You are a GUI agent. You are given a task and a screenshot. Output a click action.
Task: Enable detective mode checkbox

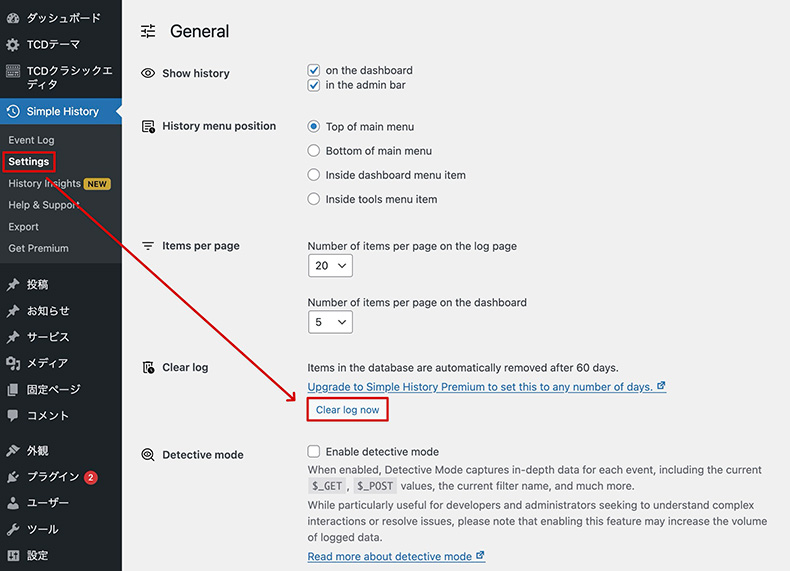click(x=313, y=451)
